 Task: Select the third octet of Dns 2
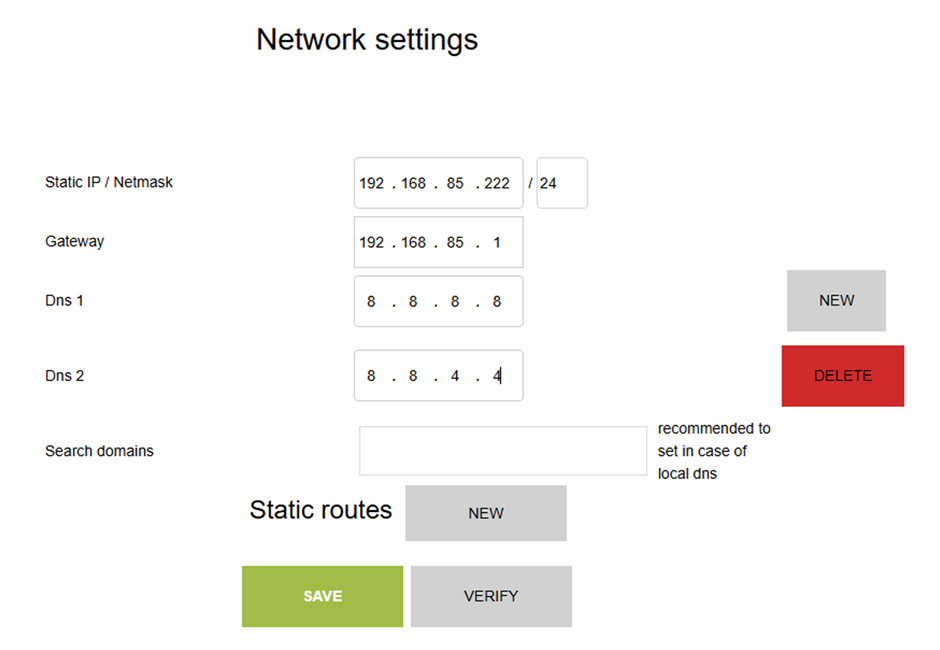click(x=455, y=376)
